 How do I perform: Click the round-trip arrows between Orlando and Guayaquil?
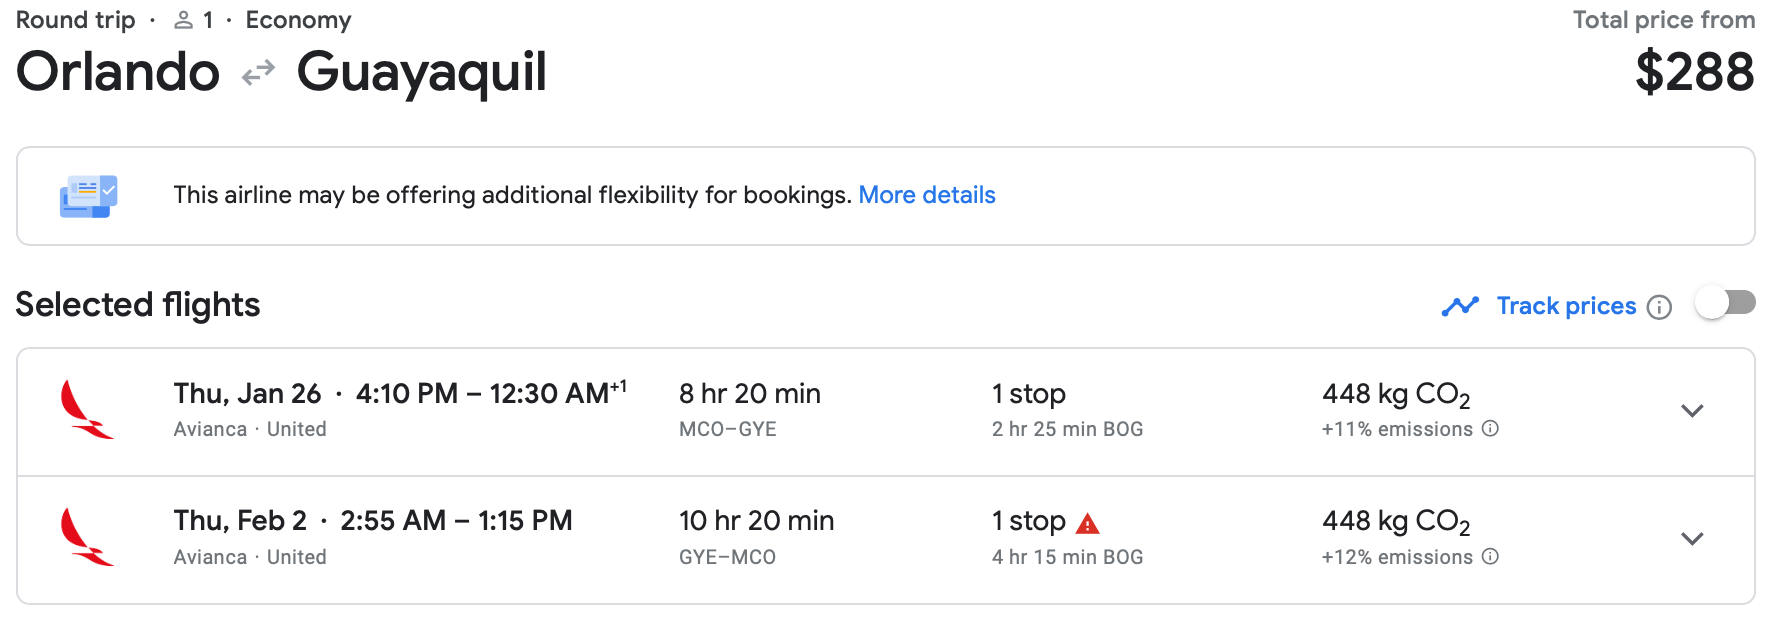tap(258, 73)
